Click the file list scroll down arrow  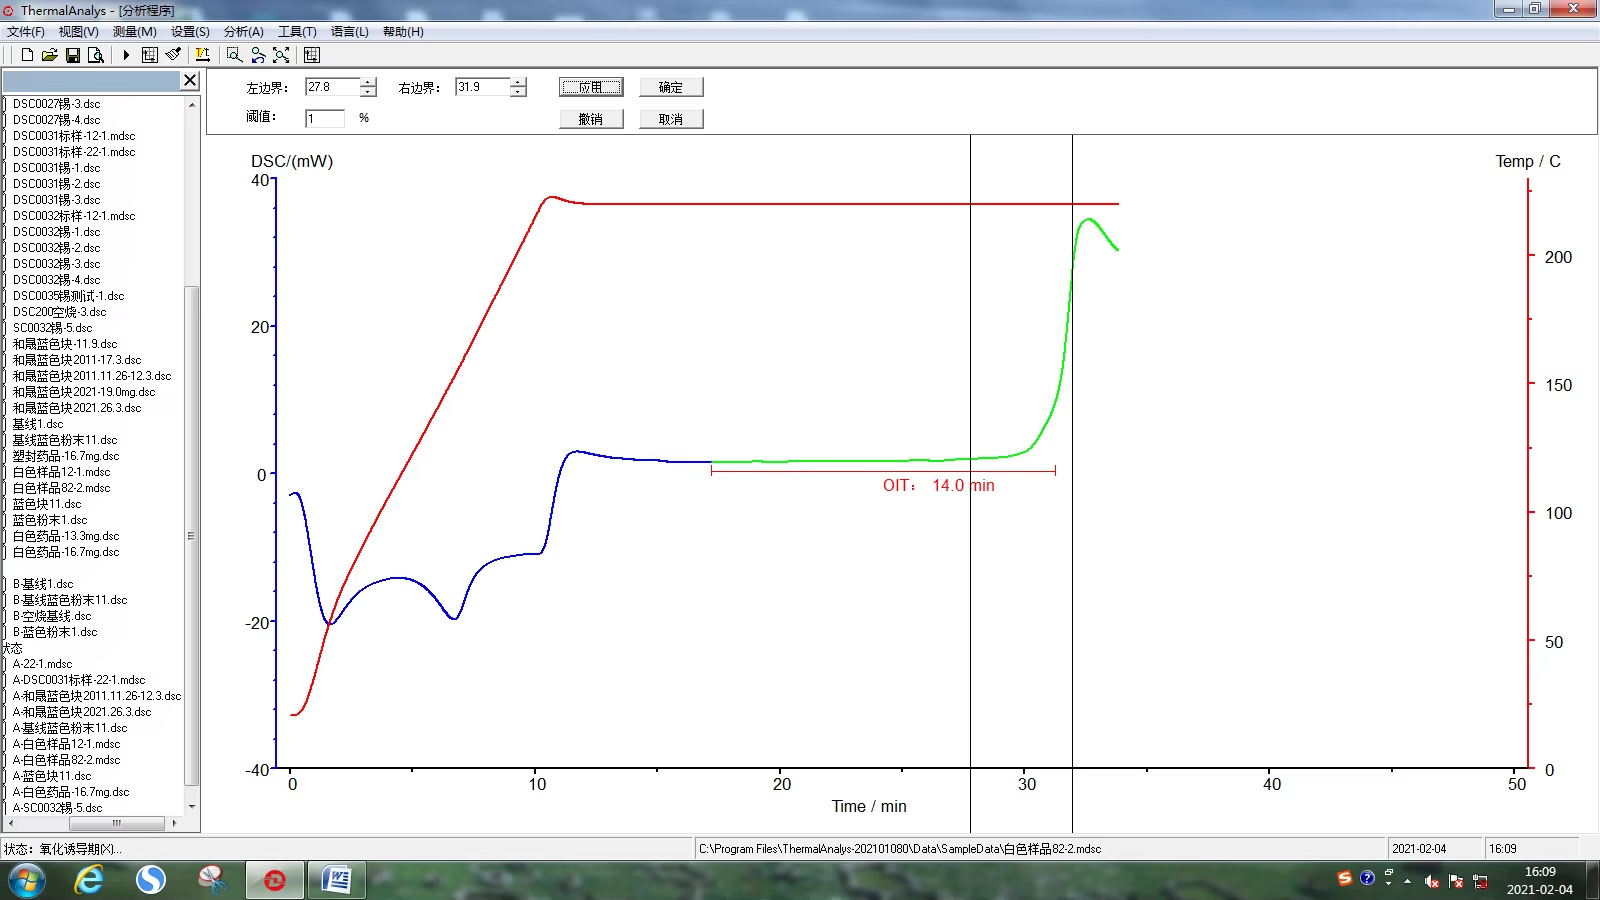192,807
